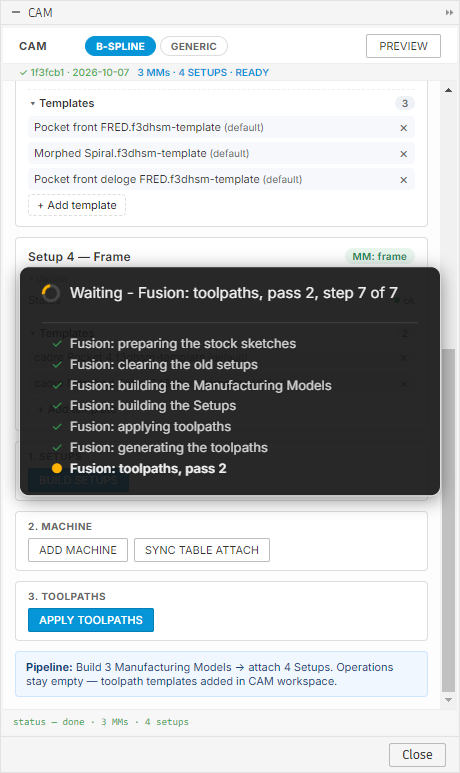460x773 pixels.
Task: Click the MM: frame badge
Action: click(x=380, y=256)
